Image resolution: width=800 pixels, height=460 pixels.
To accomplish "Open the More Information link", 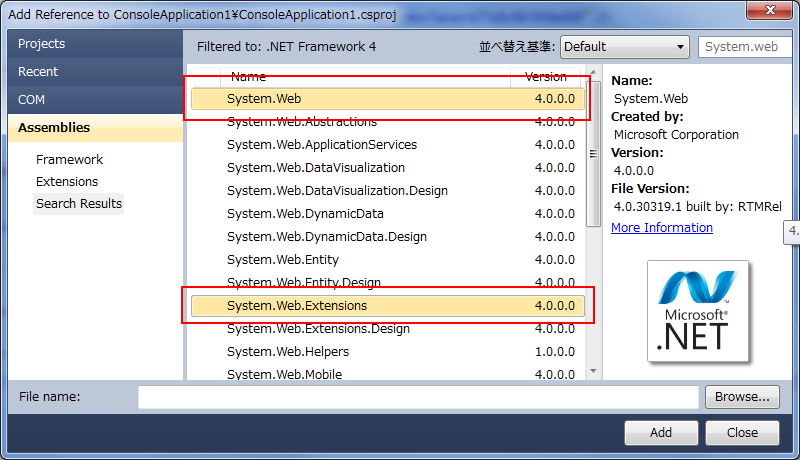I will [662, 228].
